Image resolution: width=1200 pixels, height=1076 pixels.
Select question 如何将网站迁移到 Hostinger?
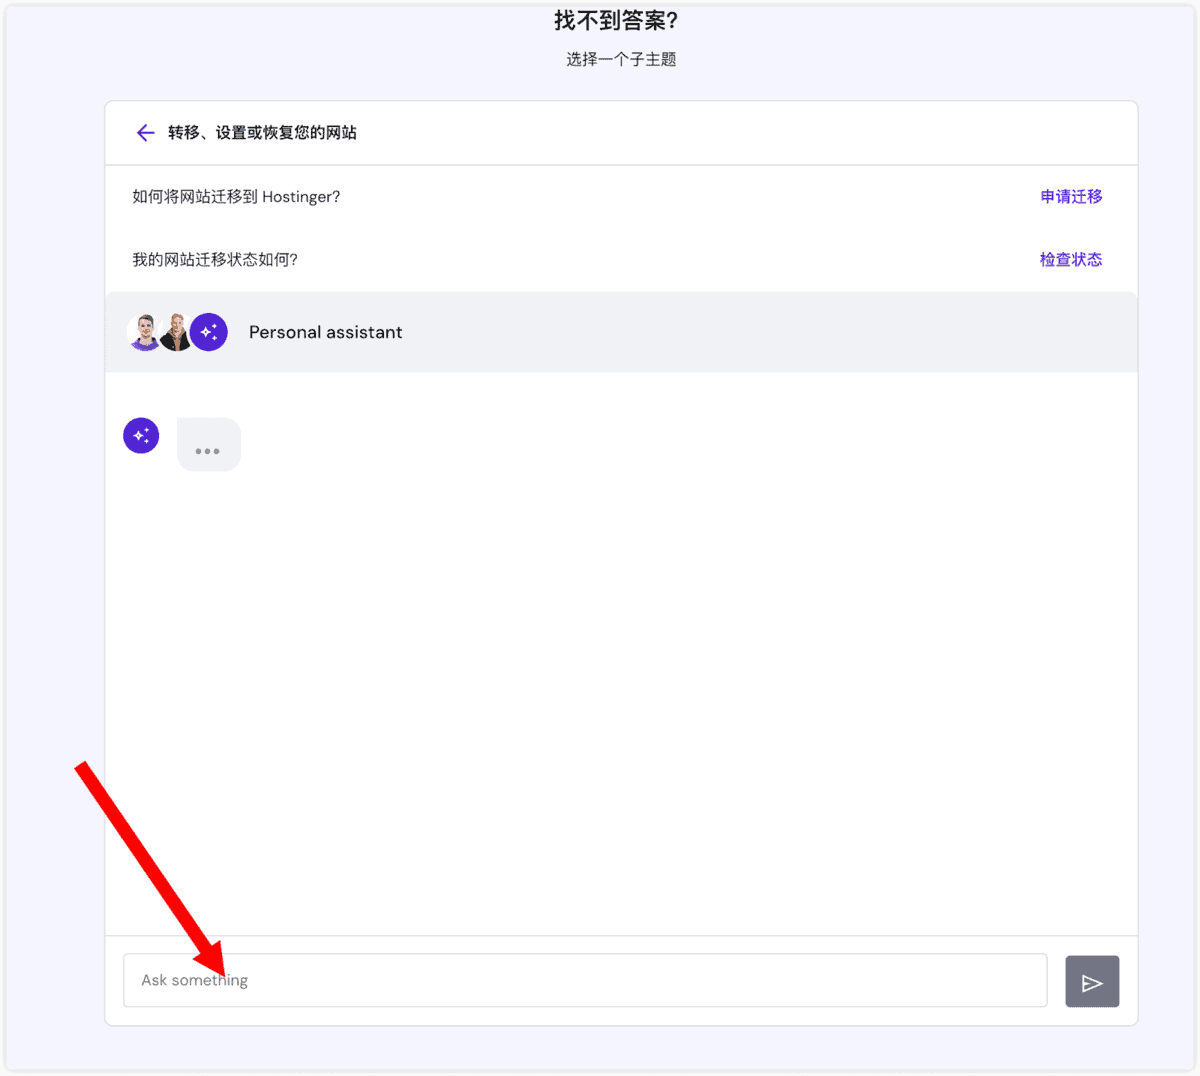tap(236, 197)
